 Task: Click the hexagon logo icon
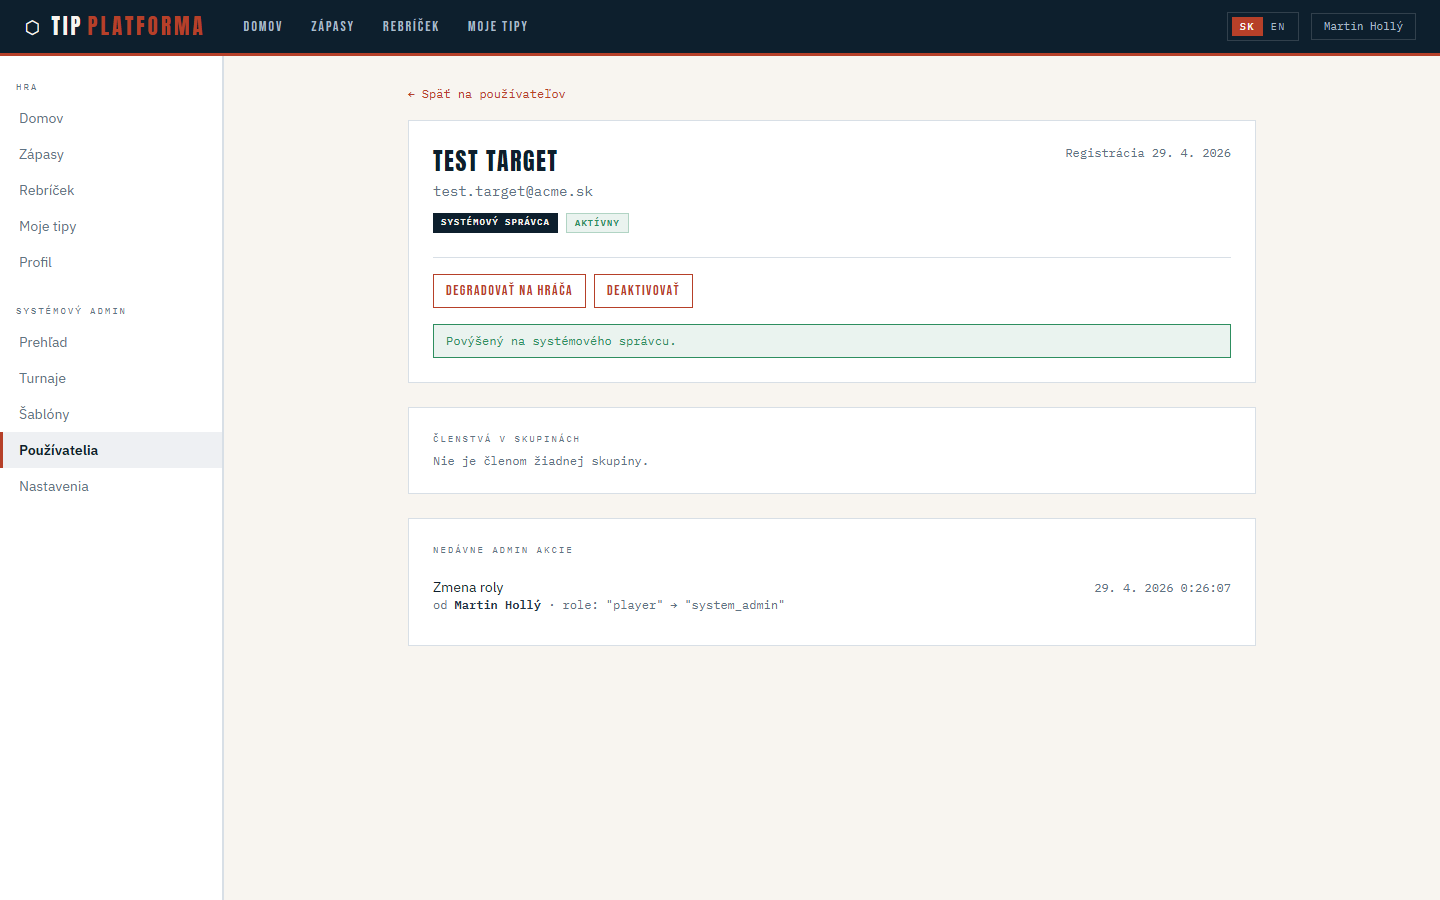tap(32, 27)
